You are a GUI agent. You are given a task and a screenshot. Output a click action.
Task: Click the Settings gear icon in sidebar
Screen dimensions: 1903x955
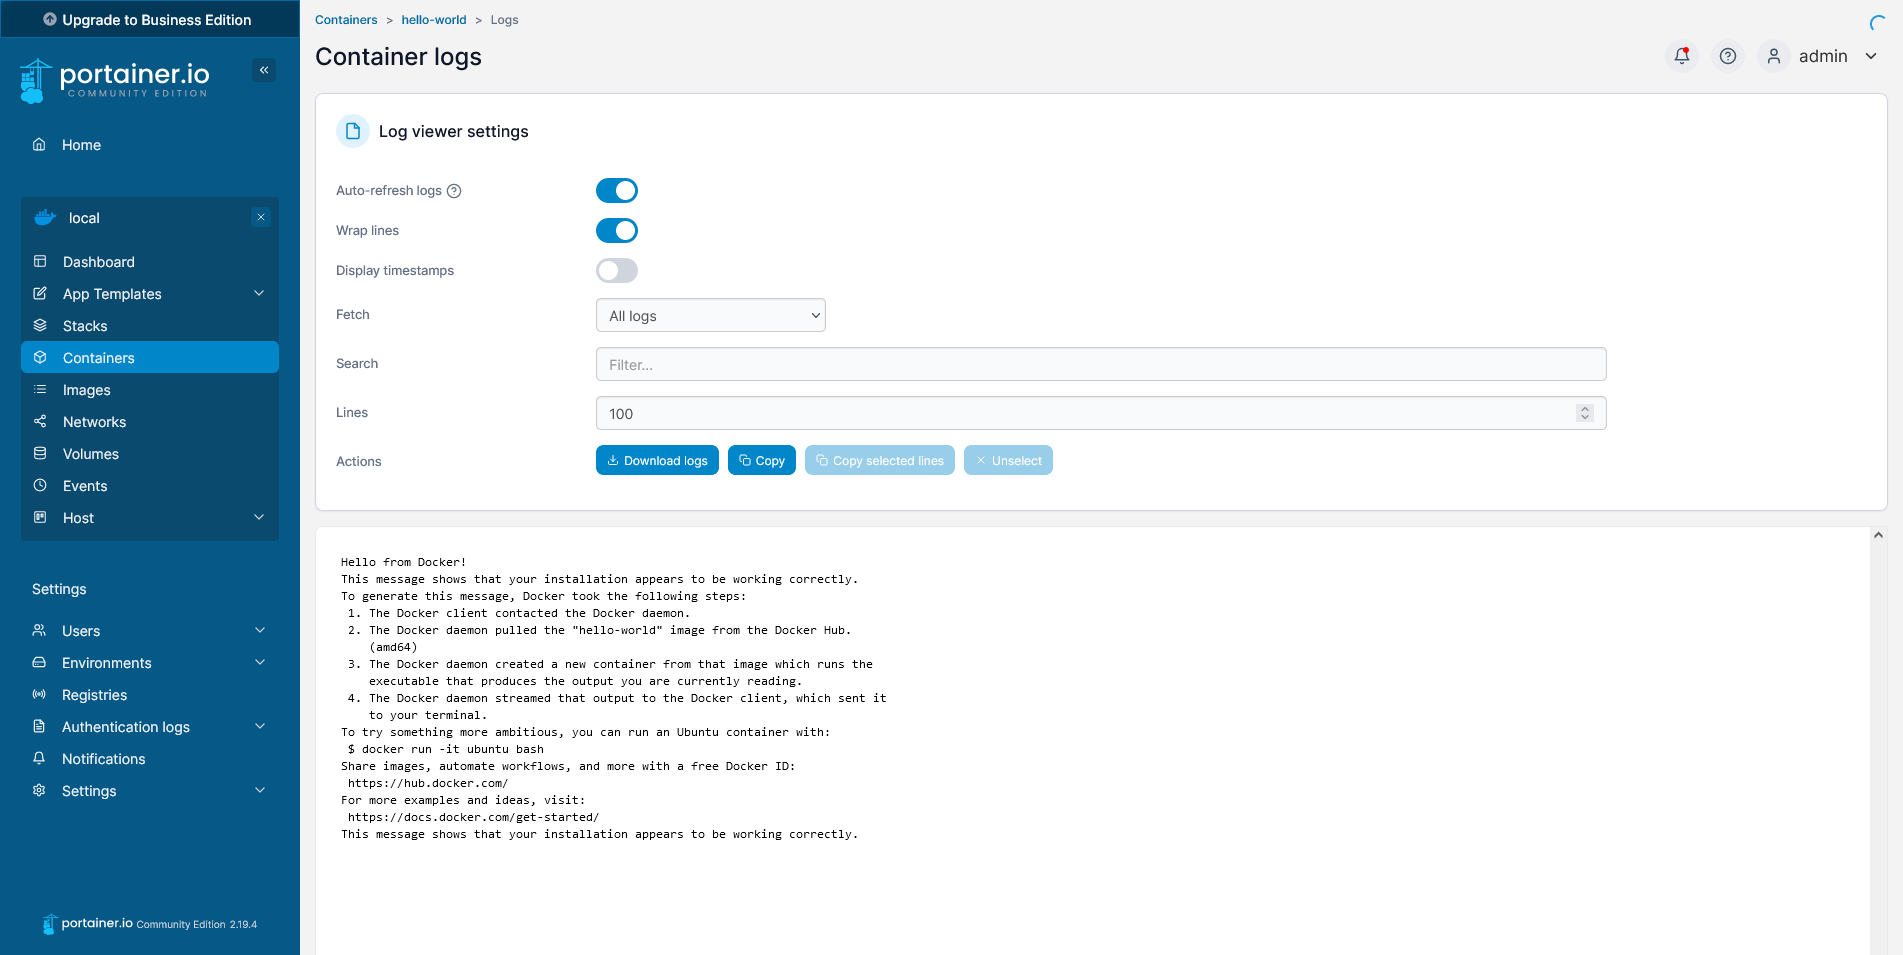tap(39, 790)
